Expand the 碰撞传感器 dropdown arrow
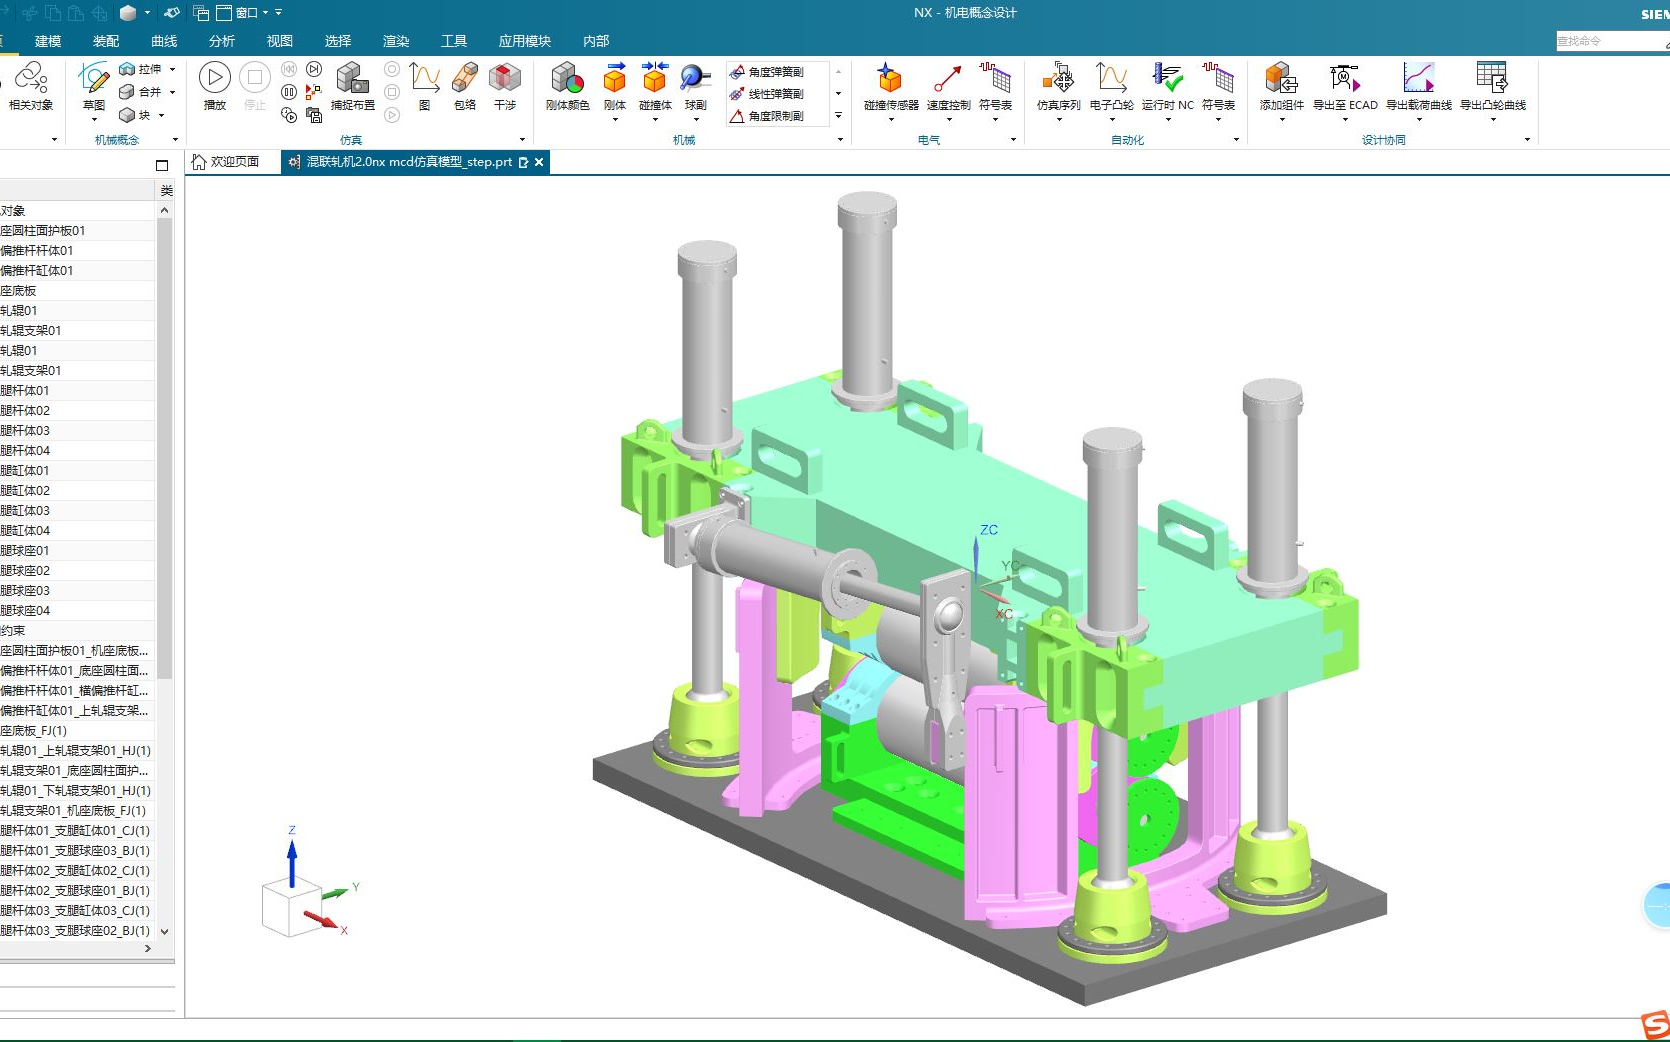This screenshot has width=1670, height=1042. (x=890, y=120)
